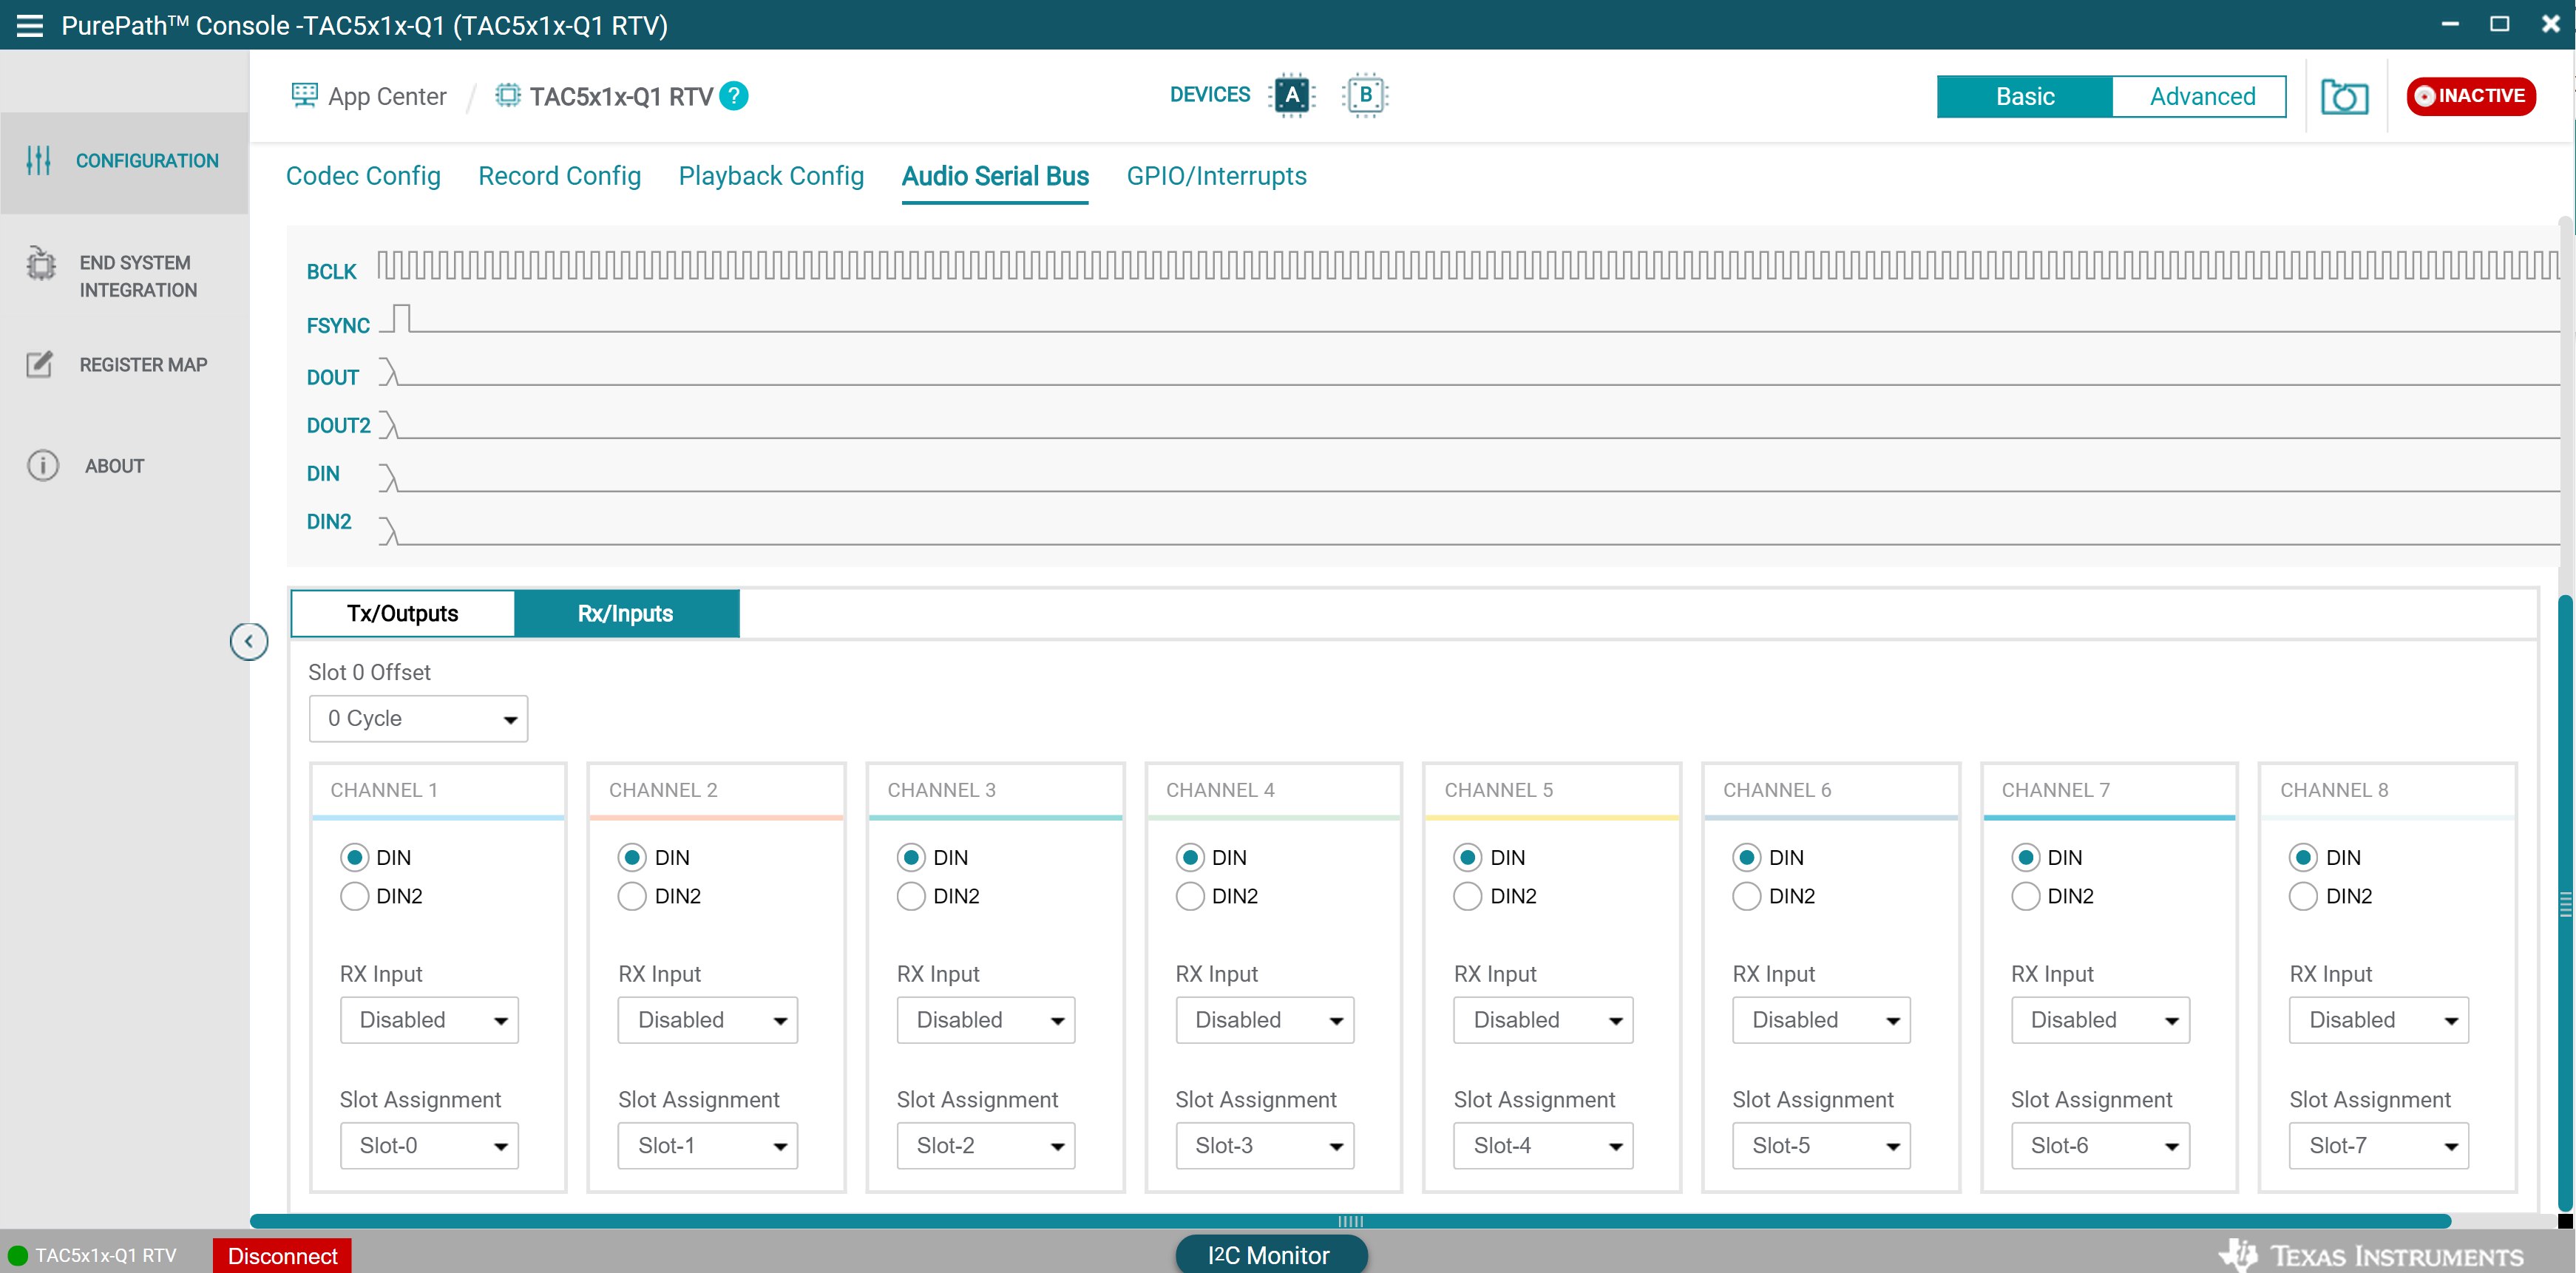Screen dimensions: 2576x1273
Task: Click the green connection status indicator
Action: [x=17, y=1255]
